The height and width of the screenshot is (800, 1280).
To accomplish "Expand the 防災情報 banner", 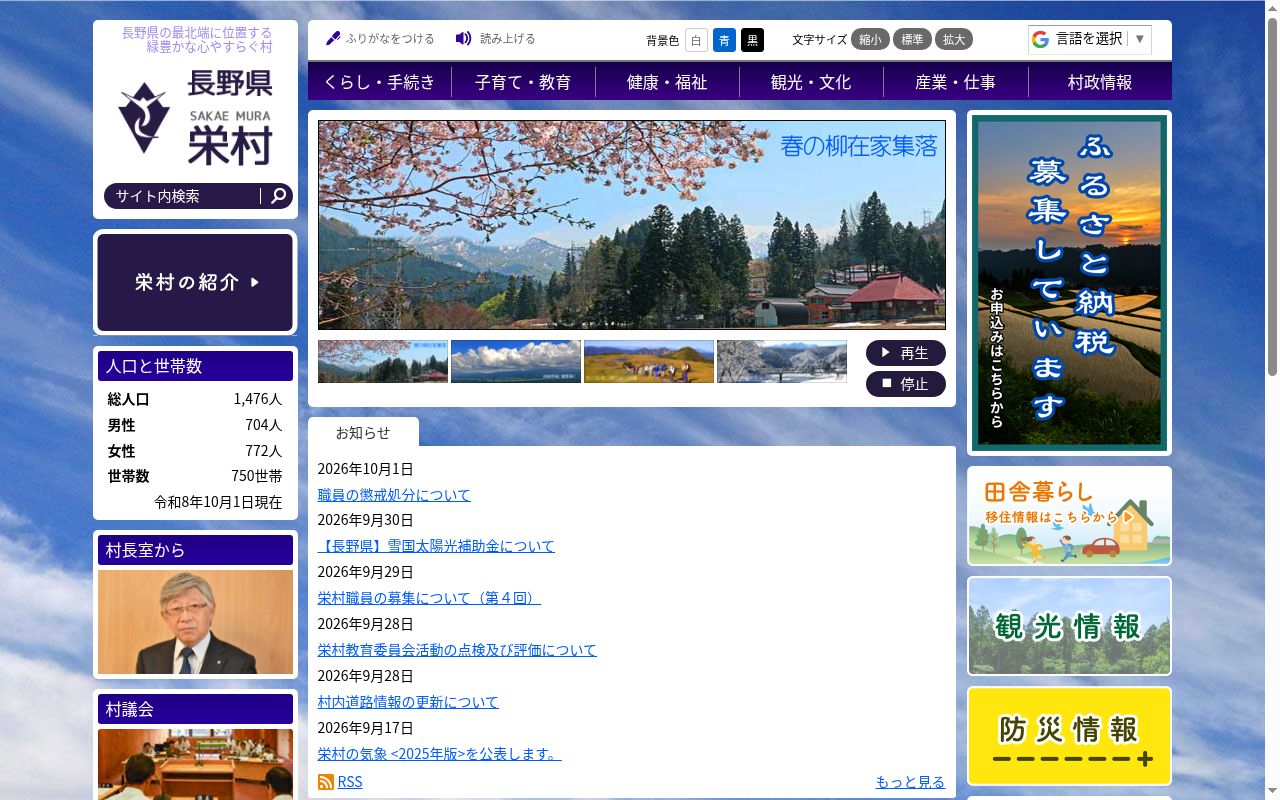I will 1069,736.
